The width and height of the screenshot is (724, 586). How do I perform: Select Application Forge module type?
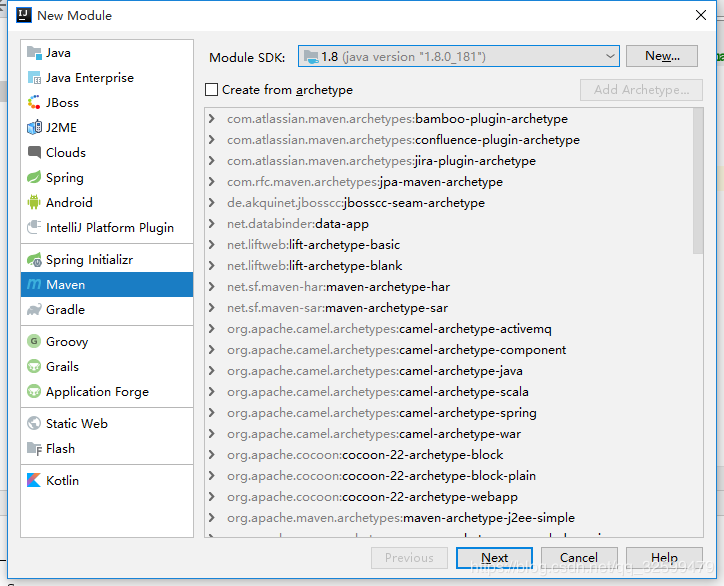click(97, 392)
